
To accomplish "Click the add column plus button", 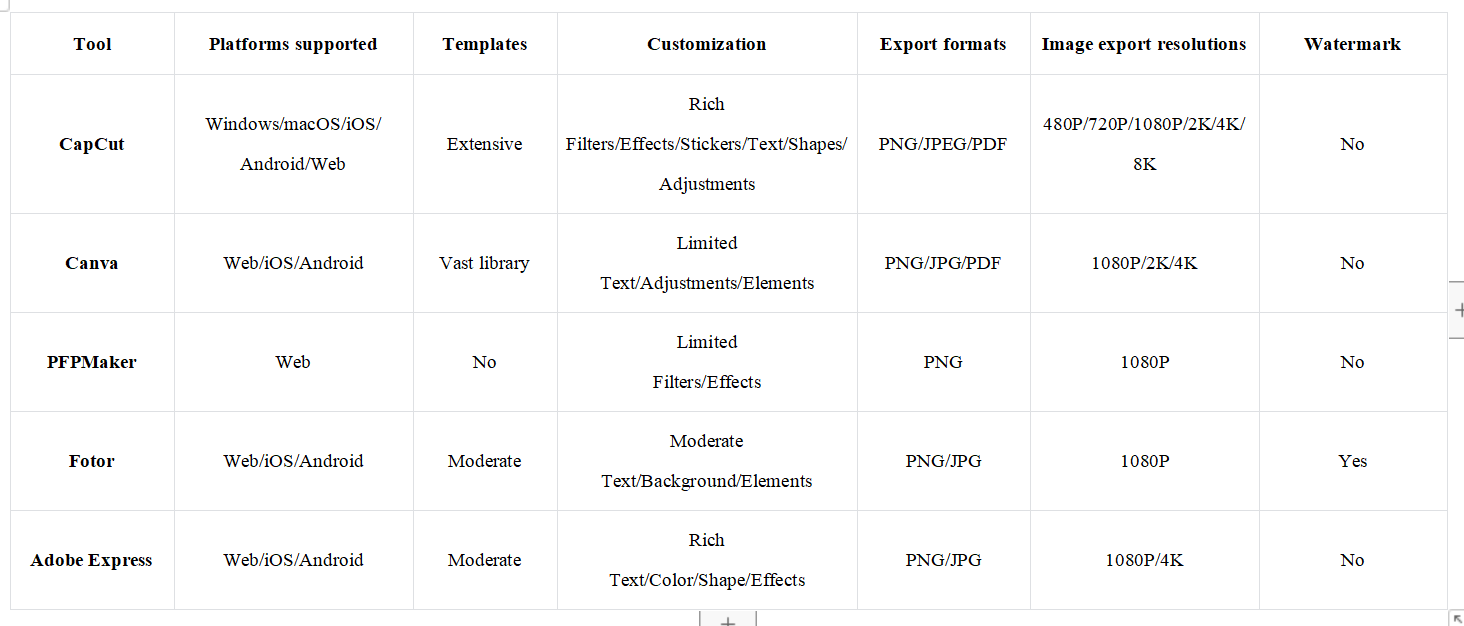I will click(x=1456, y=310).
